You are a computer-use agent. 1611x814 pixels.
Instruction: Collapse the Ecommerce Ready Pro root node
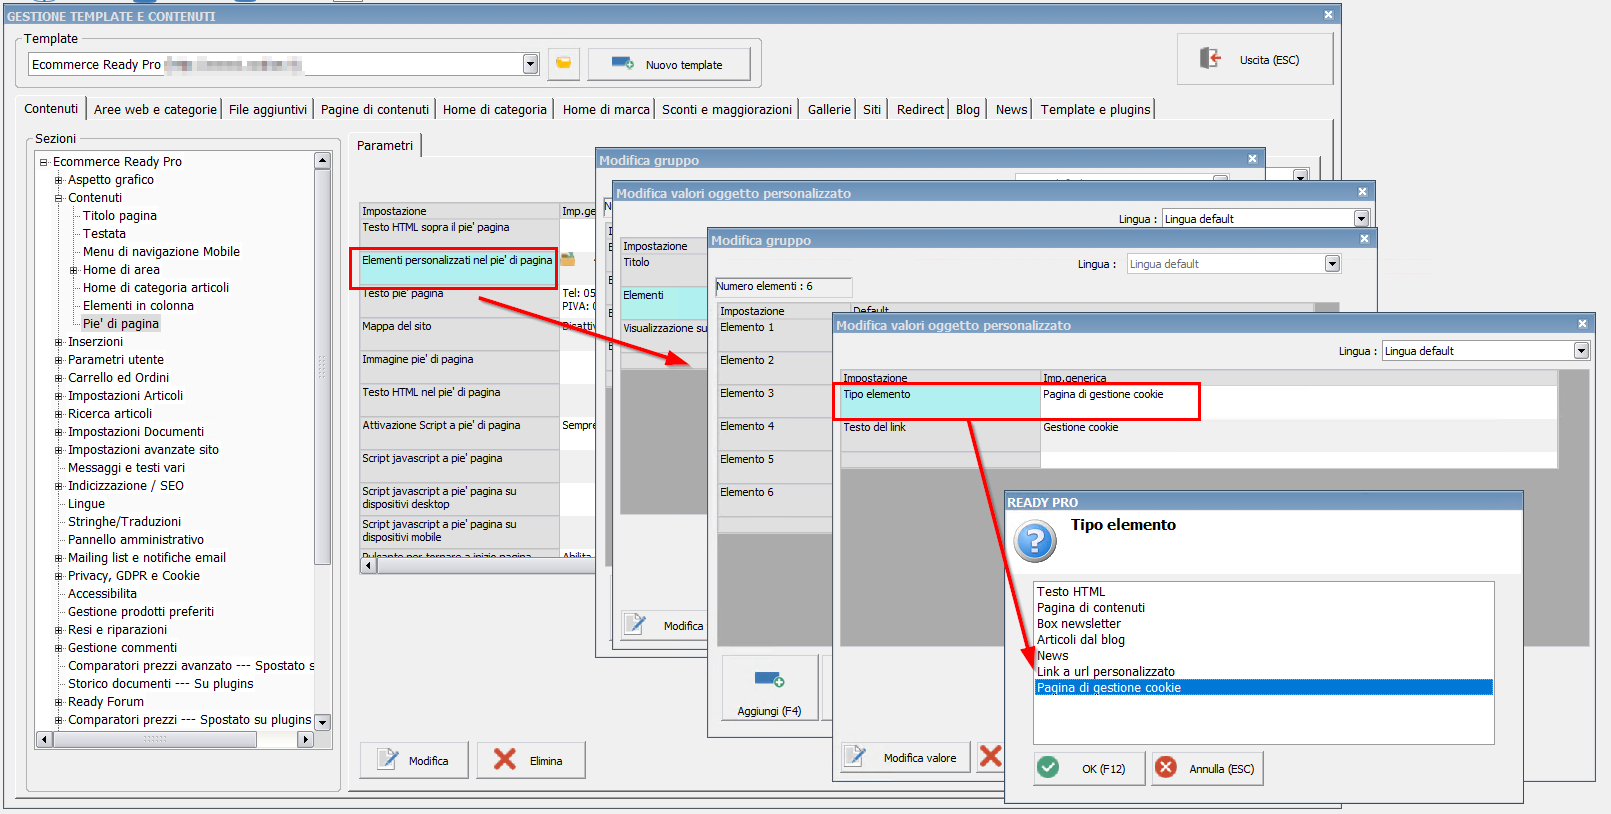[43, 162]
